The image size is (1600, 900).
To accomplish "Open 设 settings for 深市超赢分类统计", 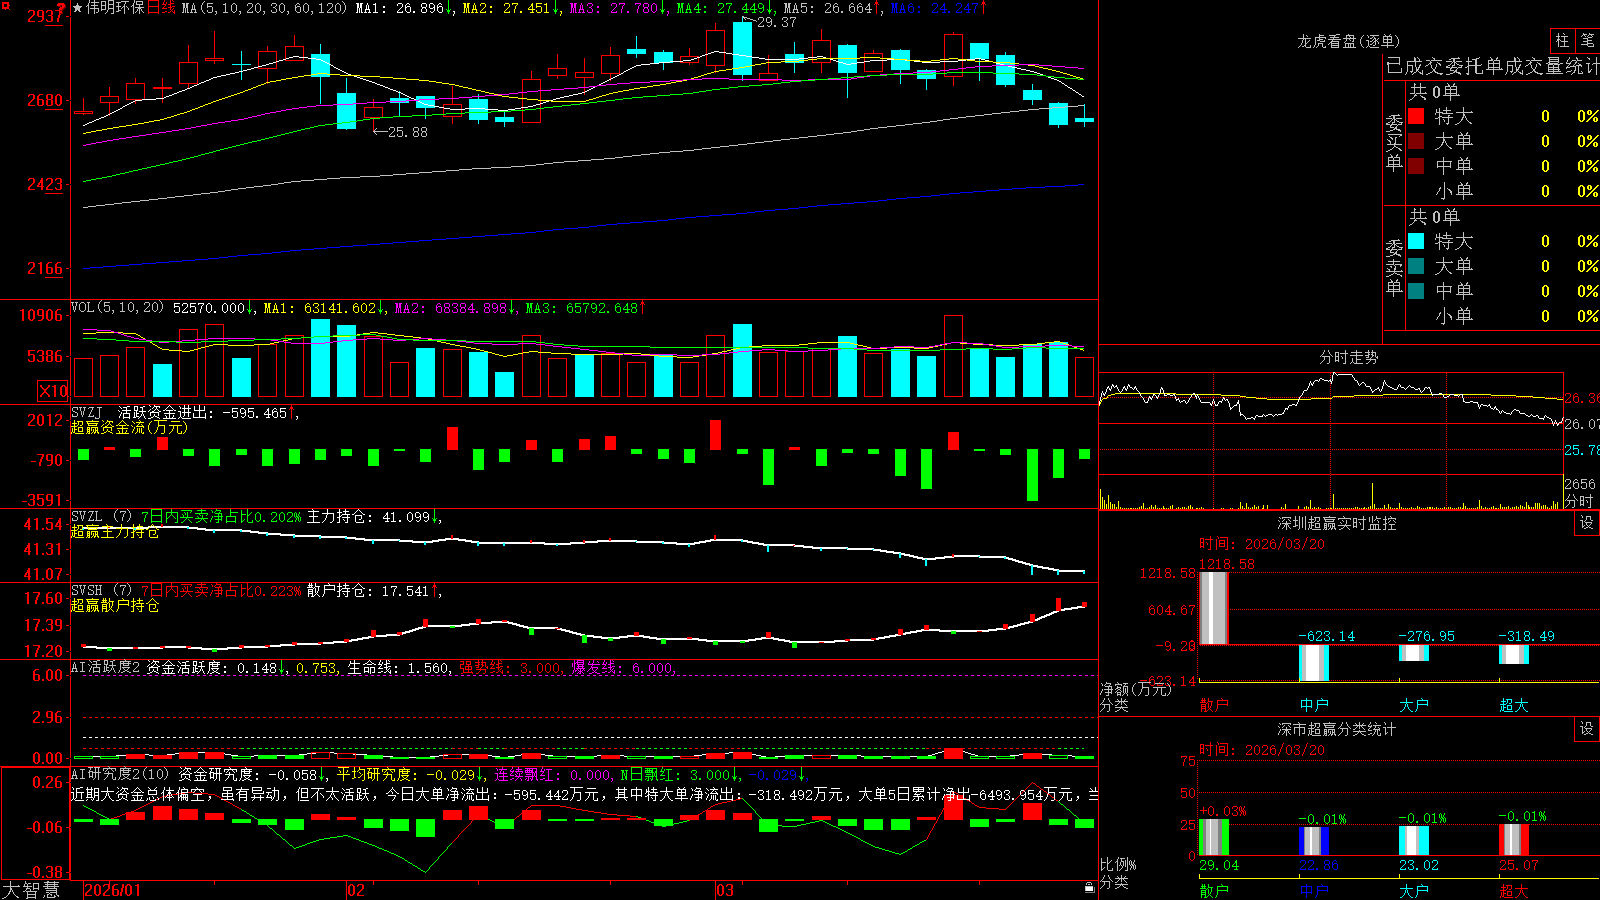I will point(1587,729).
